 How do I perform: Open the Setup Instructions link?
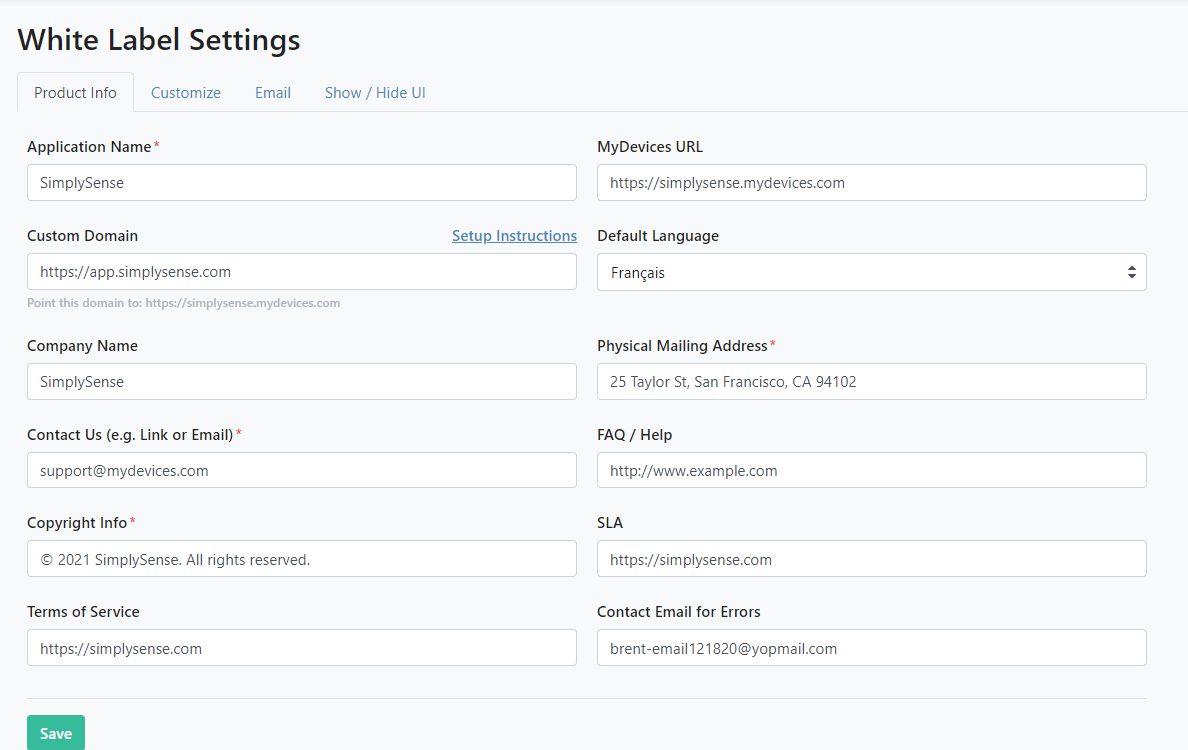(x=514, y=236)
